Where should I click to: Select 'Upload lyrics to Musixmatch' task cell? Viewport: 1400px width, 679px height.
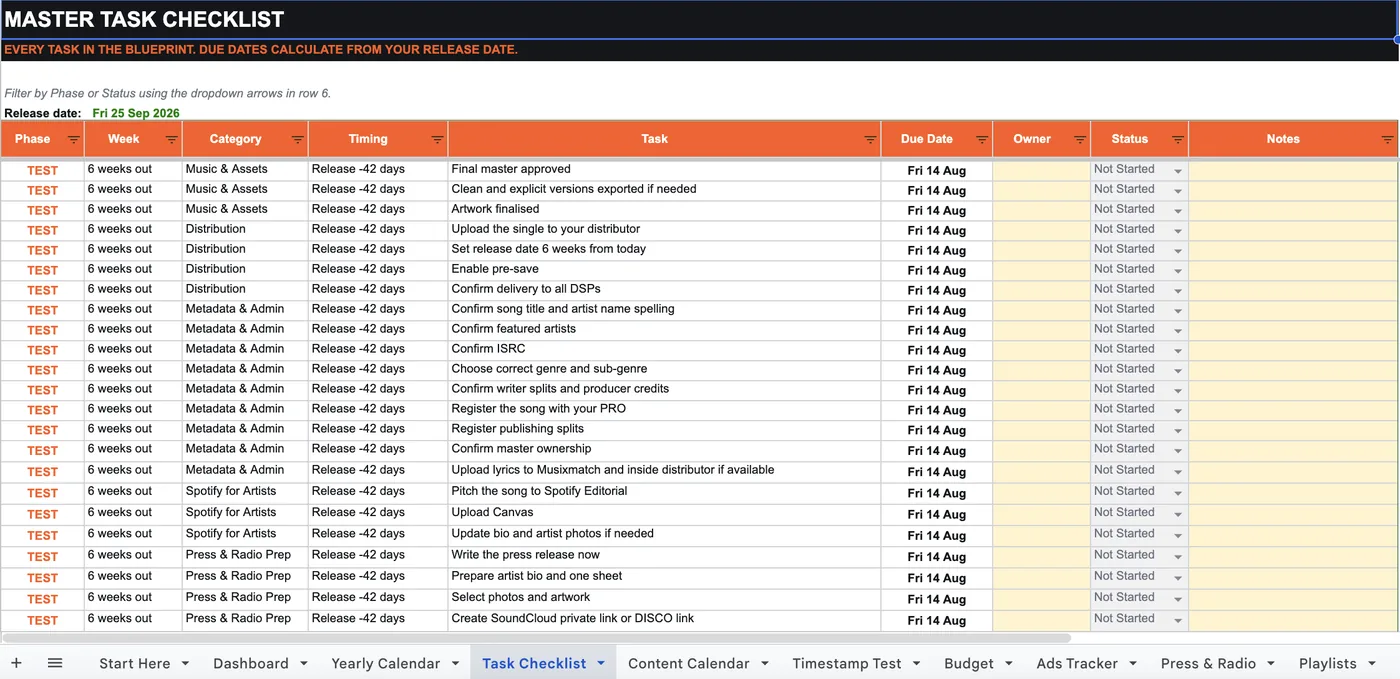coord(664,471)
